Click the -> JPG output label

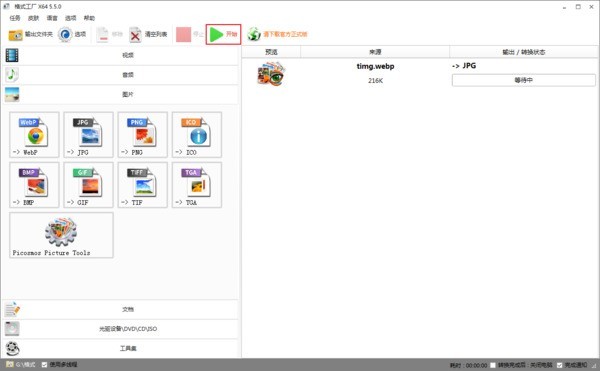(464, 66)
